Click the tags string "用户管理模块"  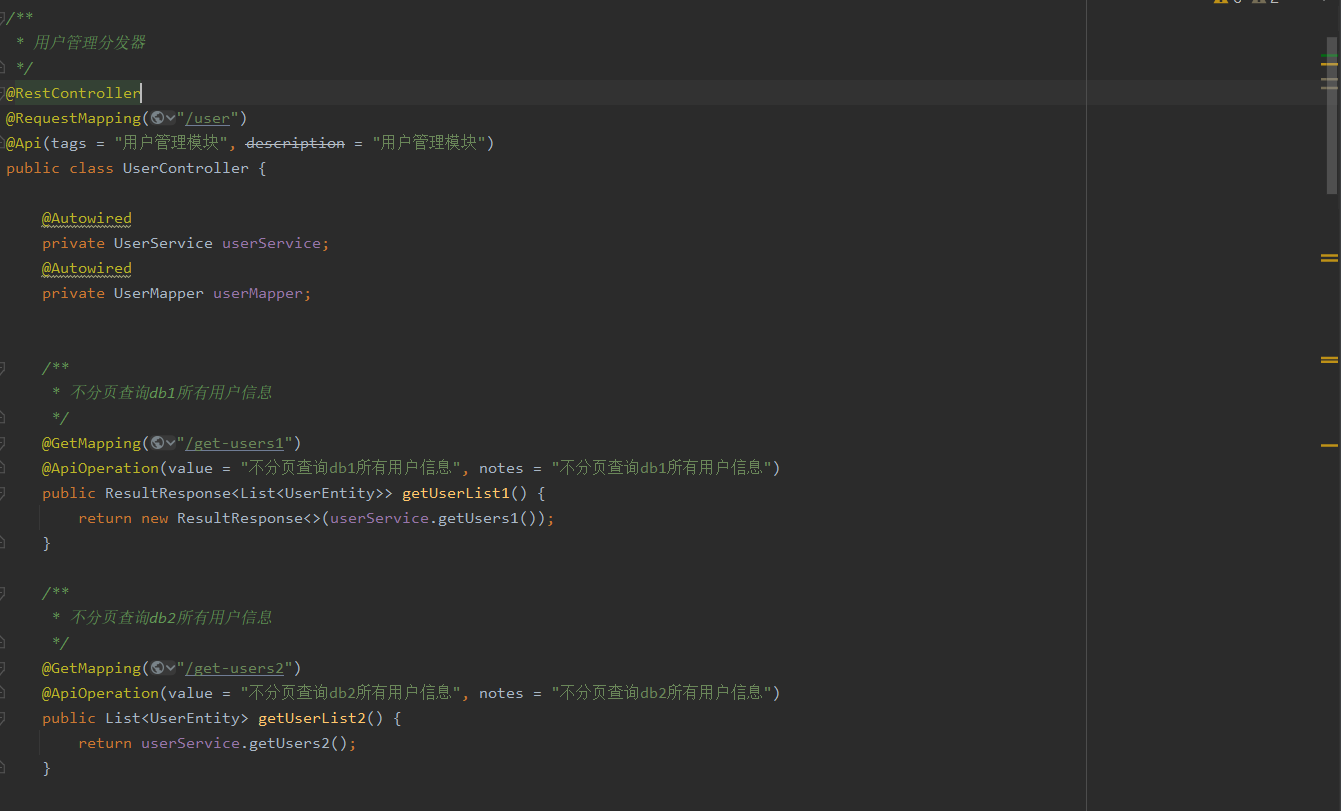click(x=171, y=143)
